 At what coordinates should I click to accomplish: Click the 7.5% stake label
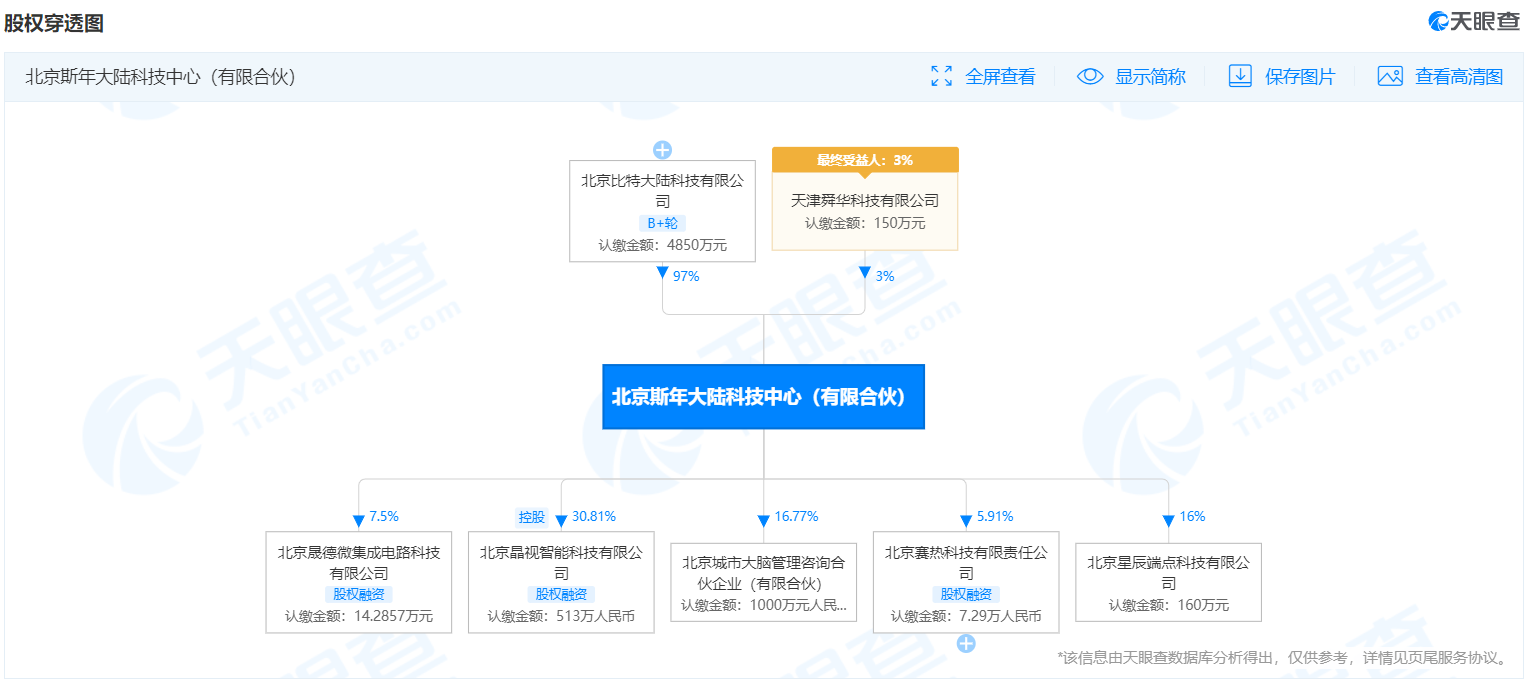click(384, 516)
